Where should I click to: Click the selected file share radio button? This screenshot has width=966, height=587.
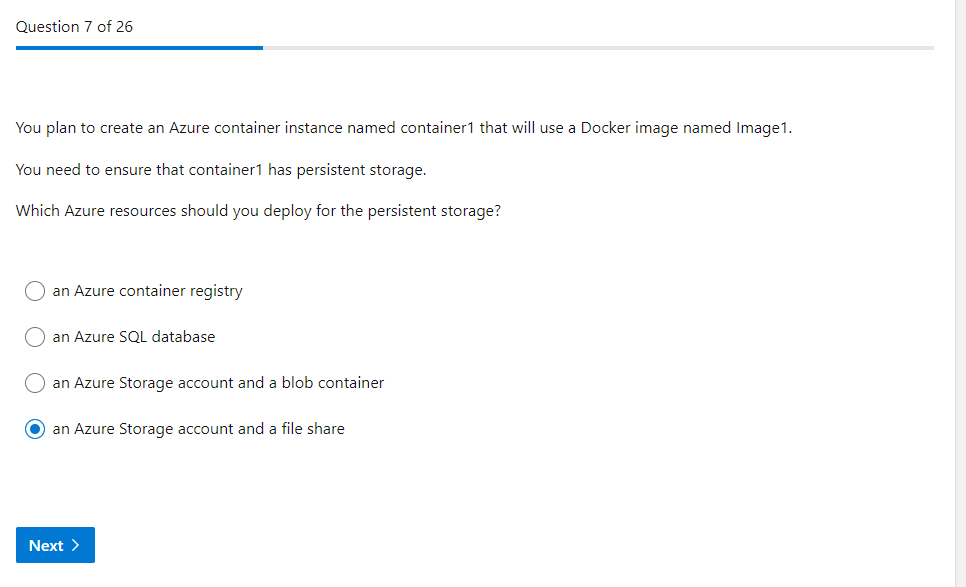coord(35,429)
